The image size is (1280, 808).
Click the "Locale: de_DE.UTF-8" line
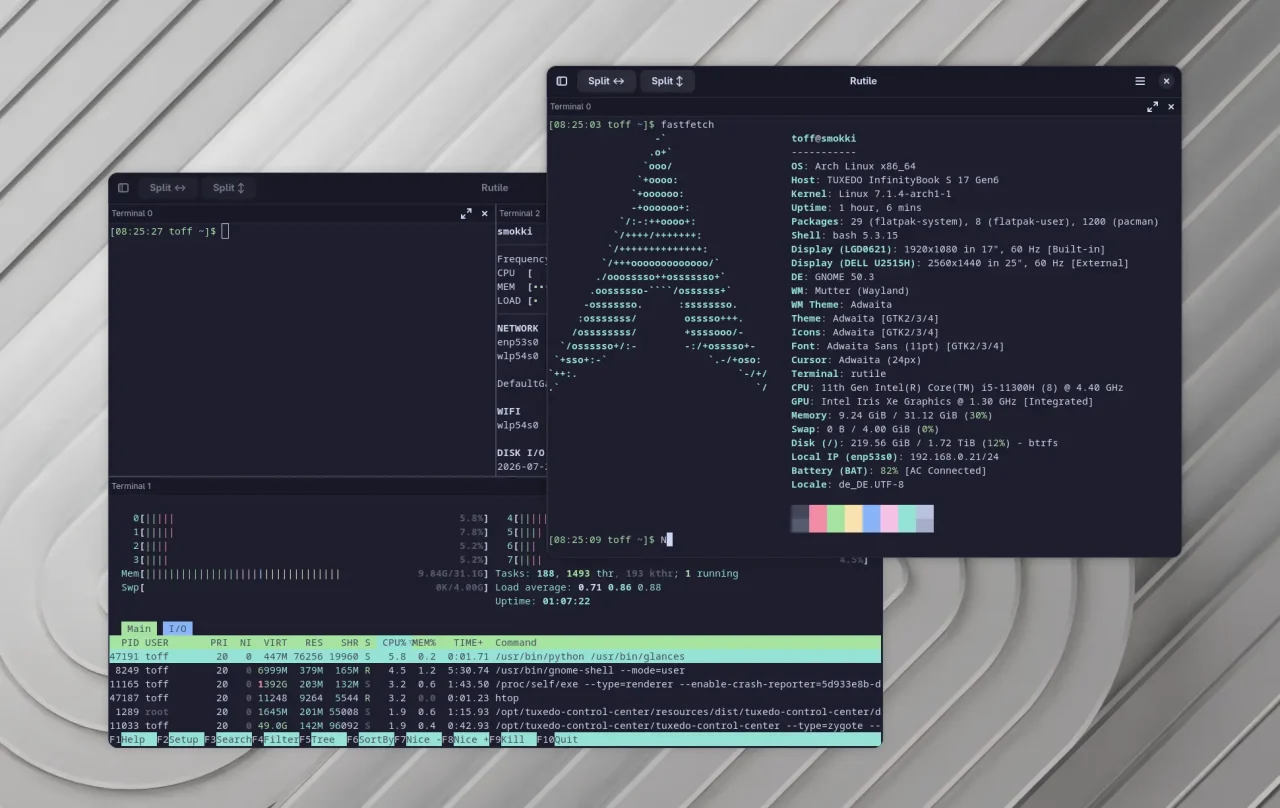tap(847, 485)
